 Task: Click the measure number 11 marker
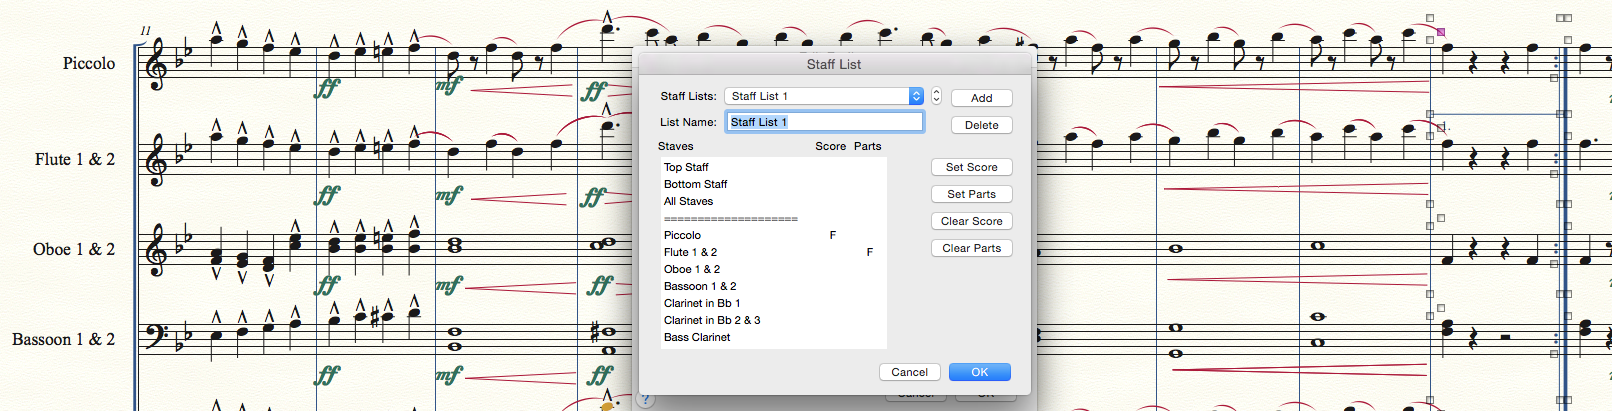coord(145,31)
